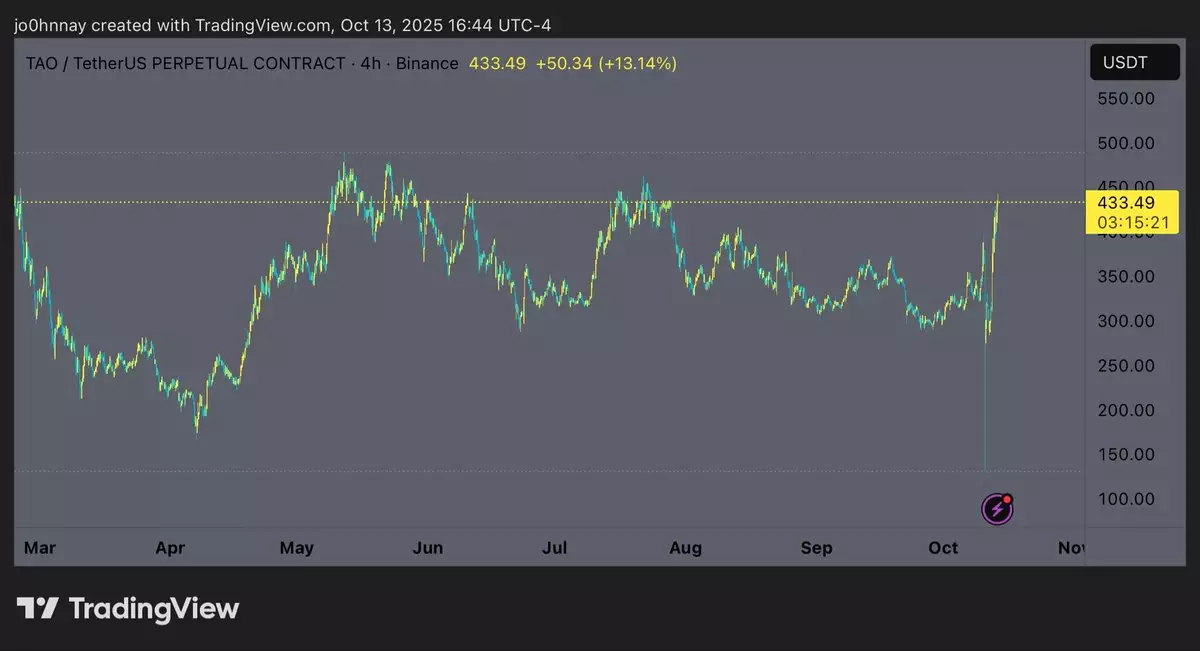Click the 100.00 price axis label
Image resolution: width=1200 pixels, height=651 pixels.
coord(1126,499)
